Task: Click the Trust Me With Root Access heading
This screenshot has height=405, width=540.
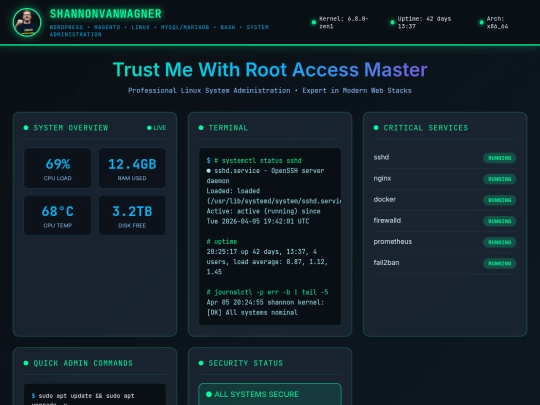Action: tap(270, 70)
